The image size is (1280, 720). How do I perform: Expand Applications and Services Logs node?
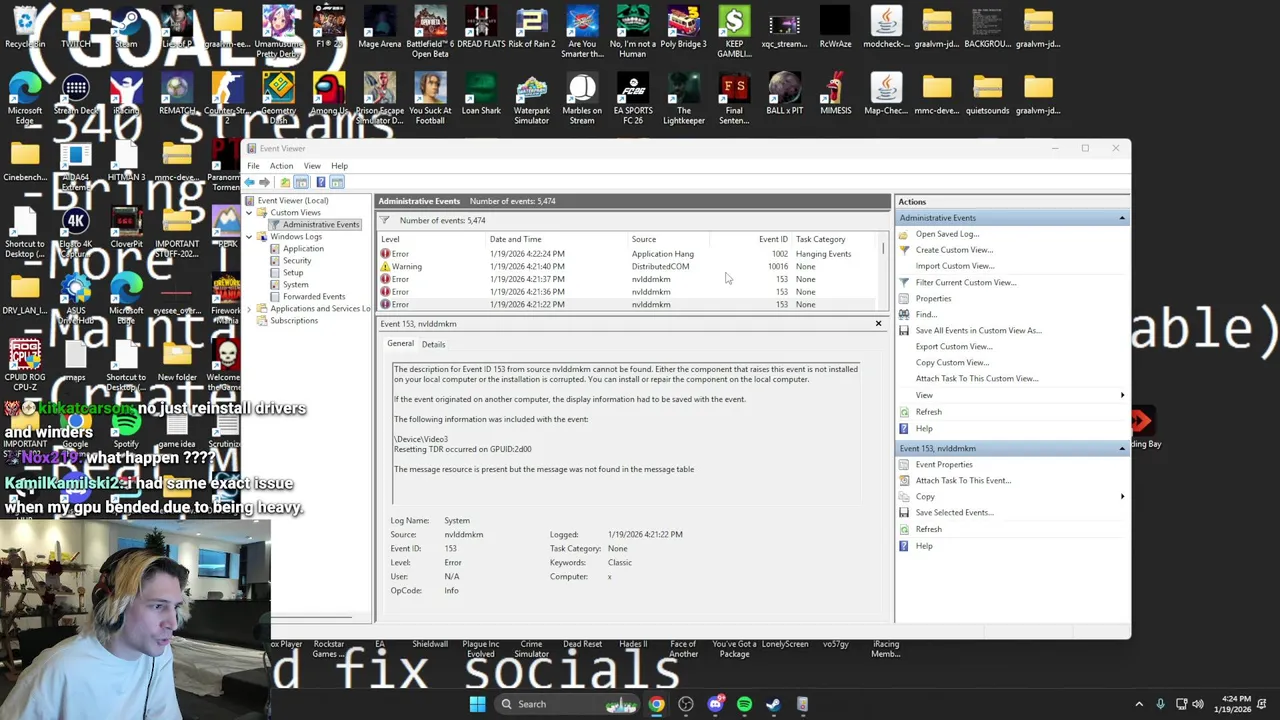[x=249, y=309]
